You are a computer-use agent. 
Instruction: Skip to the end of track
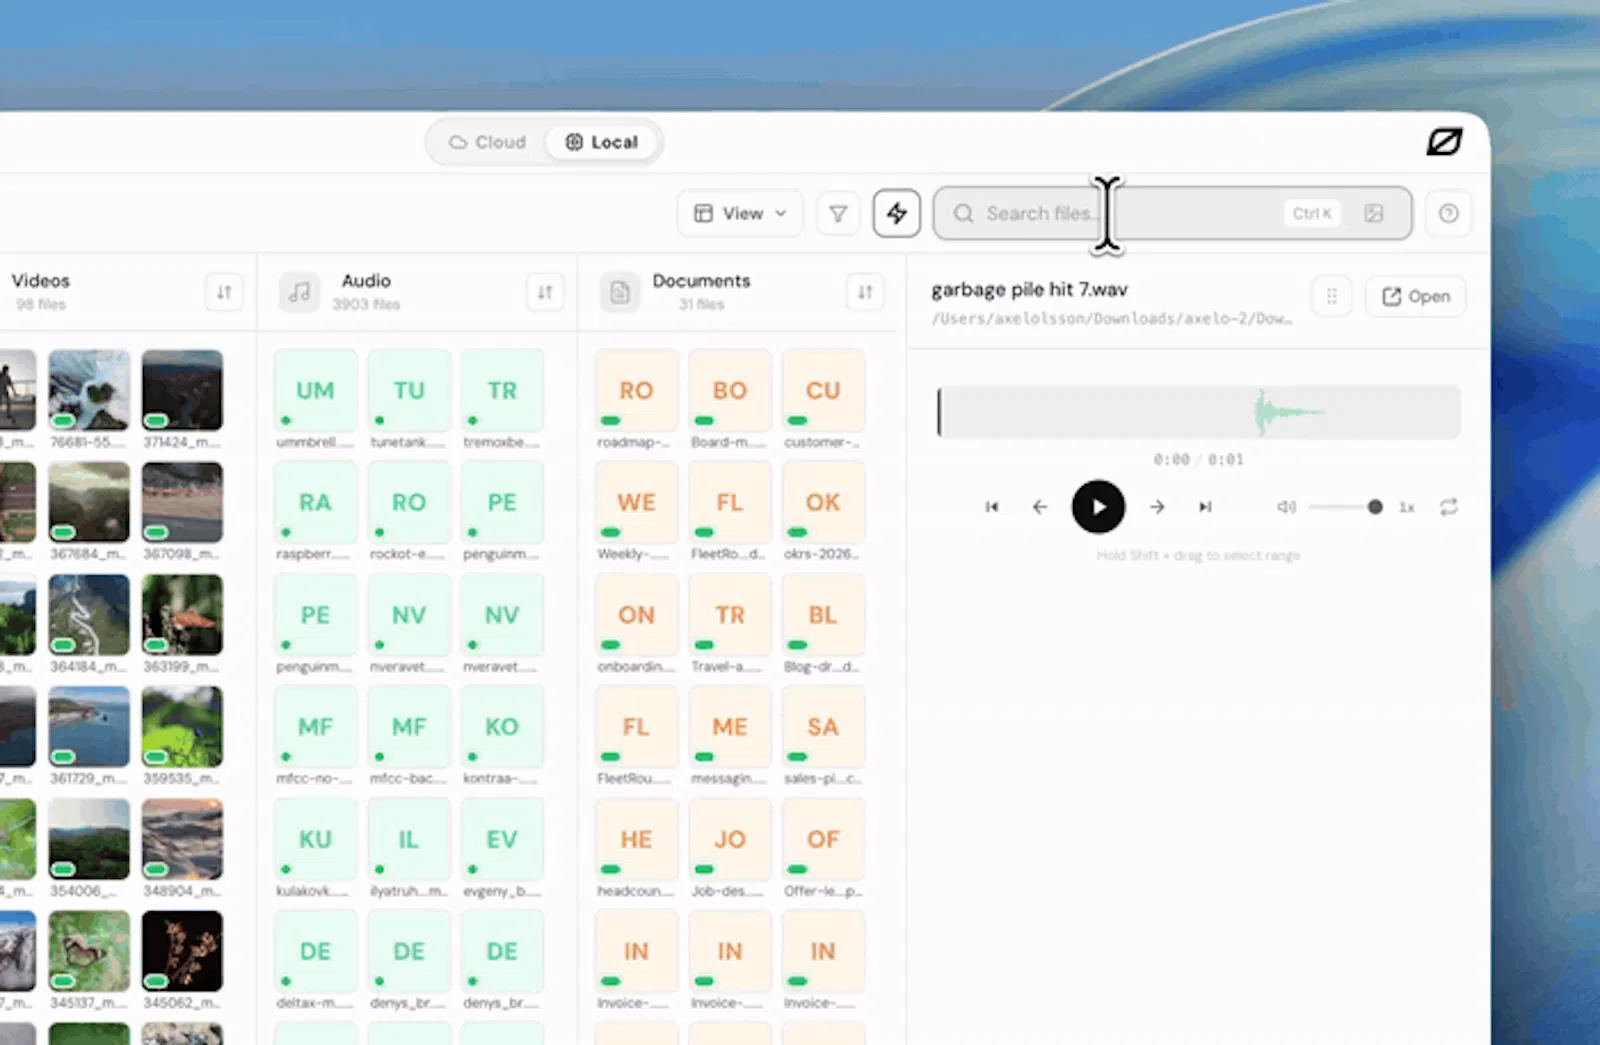pos(1205,507)
